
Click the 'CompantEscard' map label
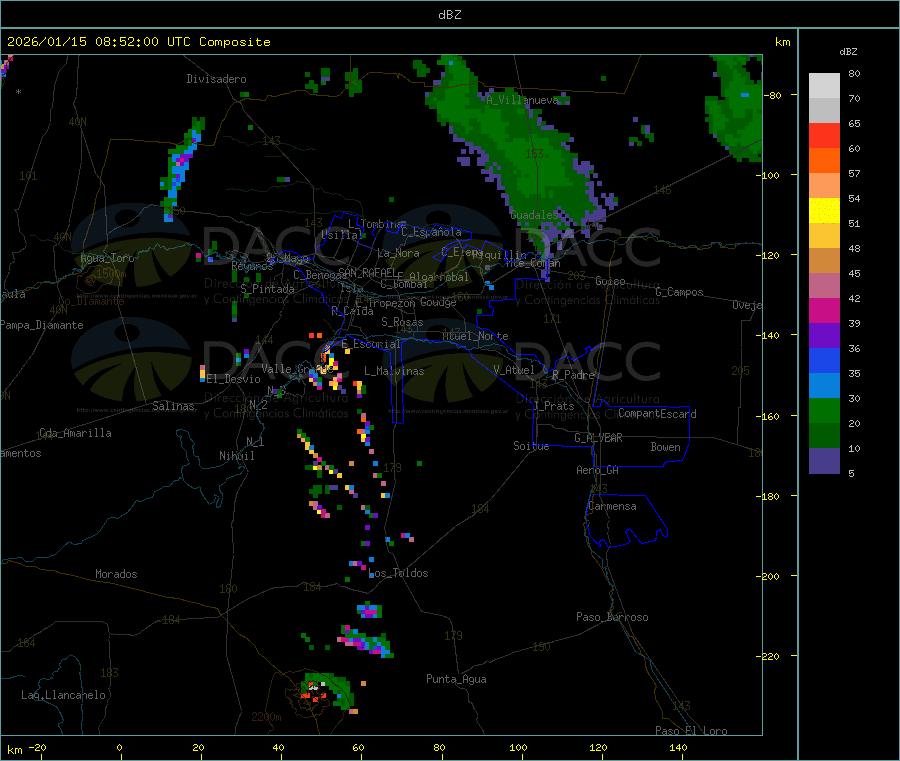point(657,414)
